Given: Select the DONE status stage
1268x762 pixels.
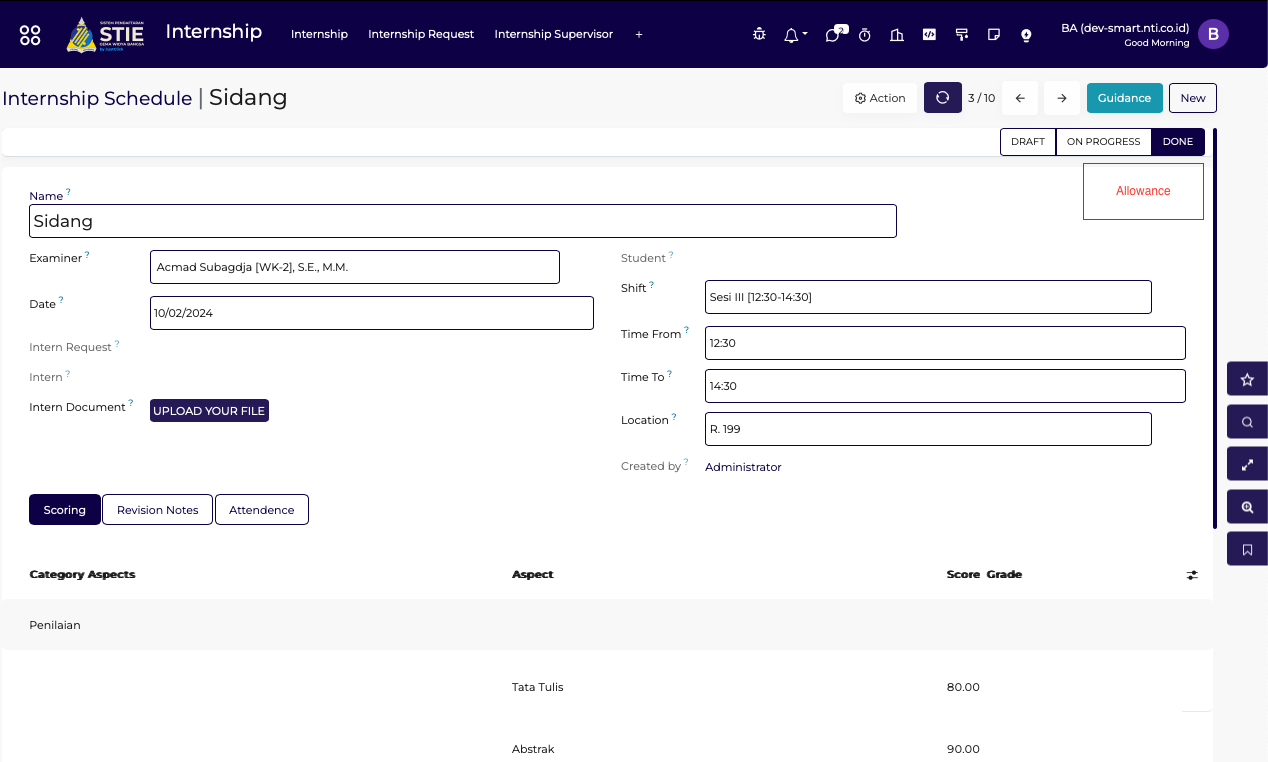Looking at the screenshot, I should (x=1177, y=142).
